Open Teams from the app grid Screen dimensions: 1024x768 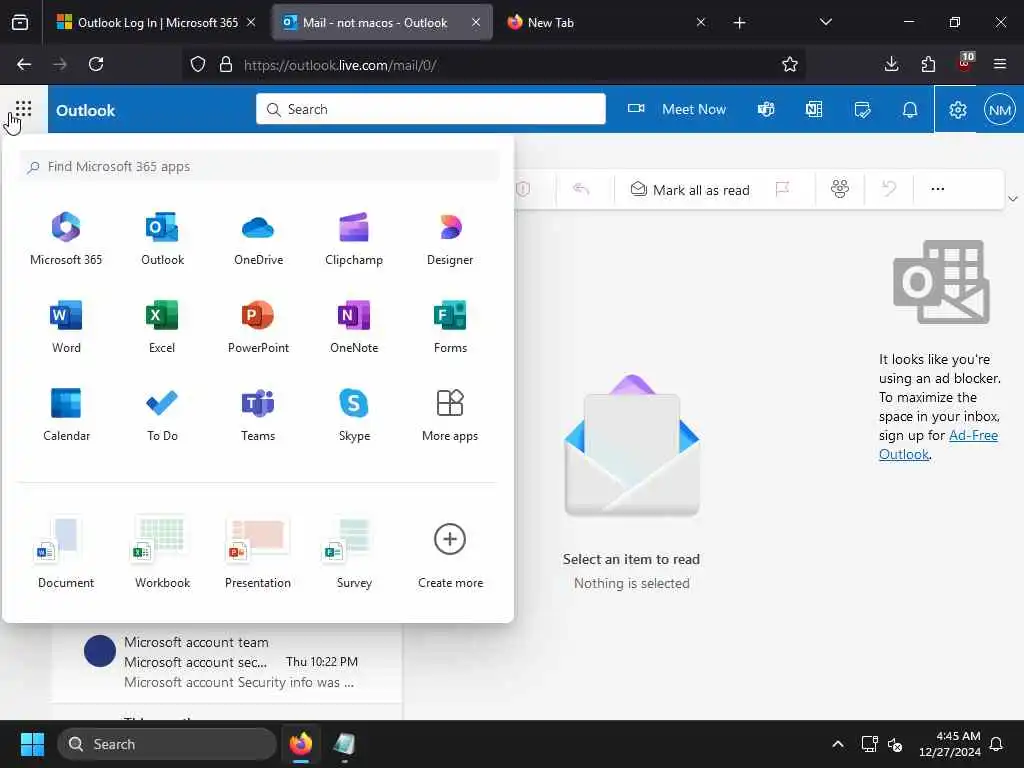pos(258,415)
